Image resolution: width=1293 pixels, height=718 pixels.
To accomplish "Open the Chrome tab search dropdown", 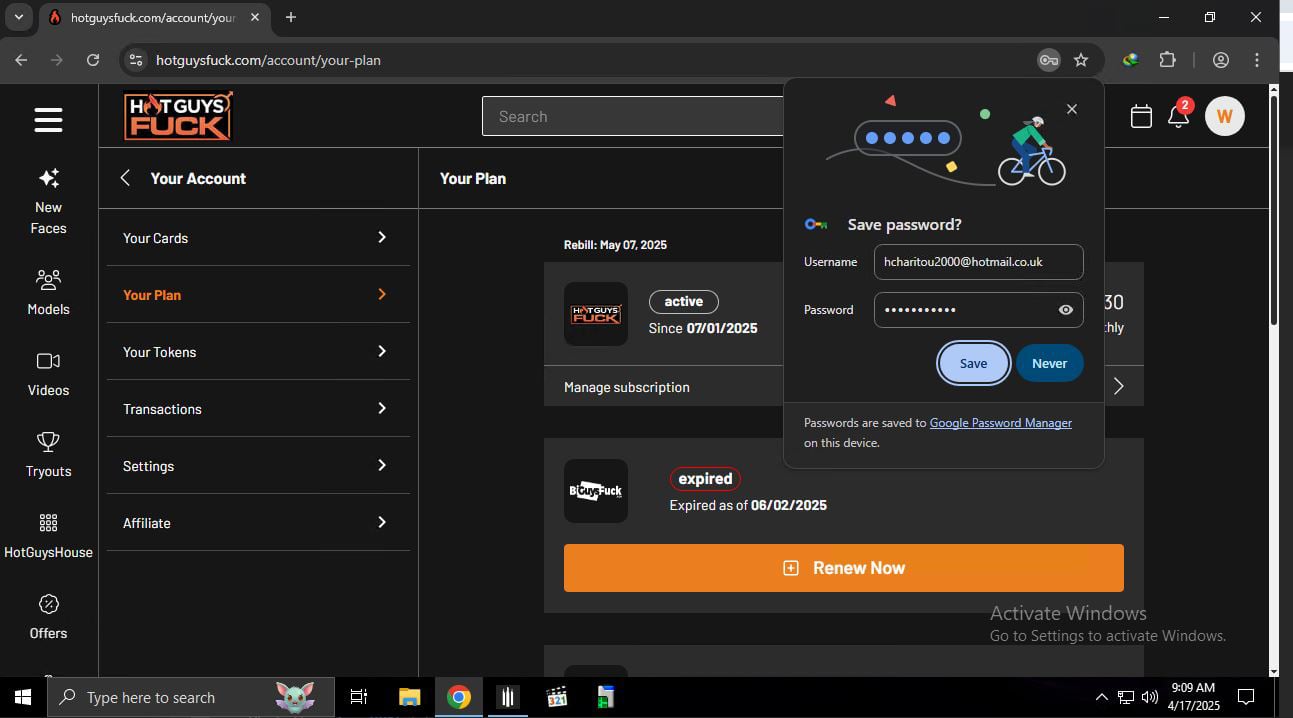I will click(x=18, y=17).
